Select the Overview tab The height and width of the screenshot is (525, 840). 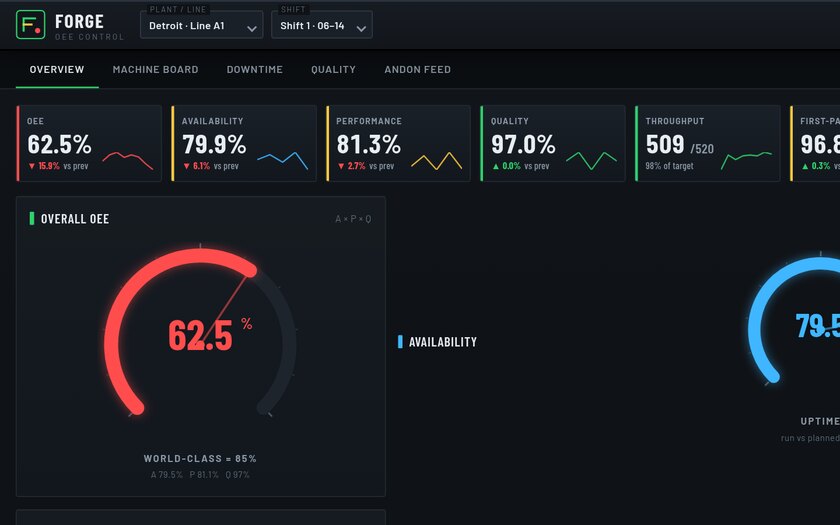pyautogui.click(x=57, y=70)
